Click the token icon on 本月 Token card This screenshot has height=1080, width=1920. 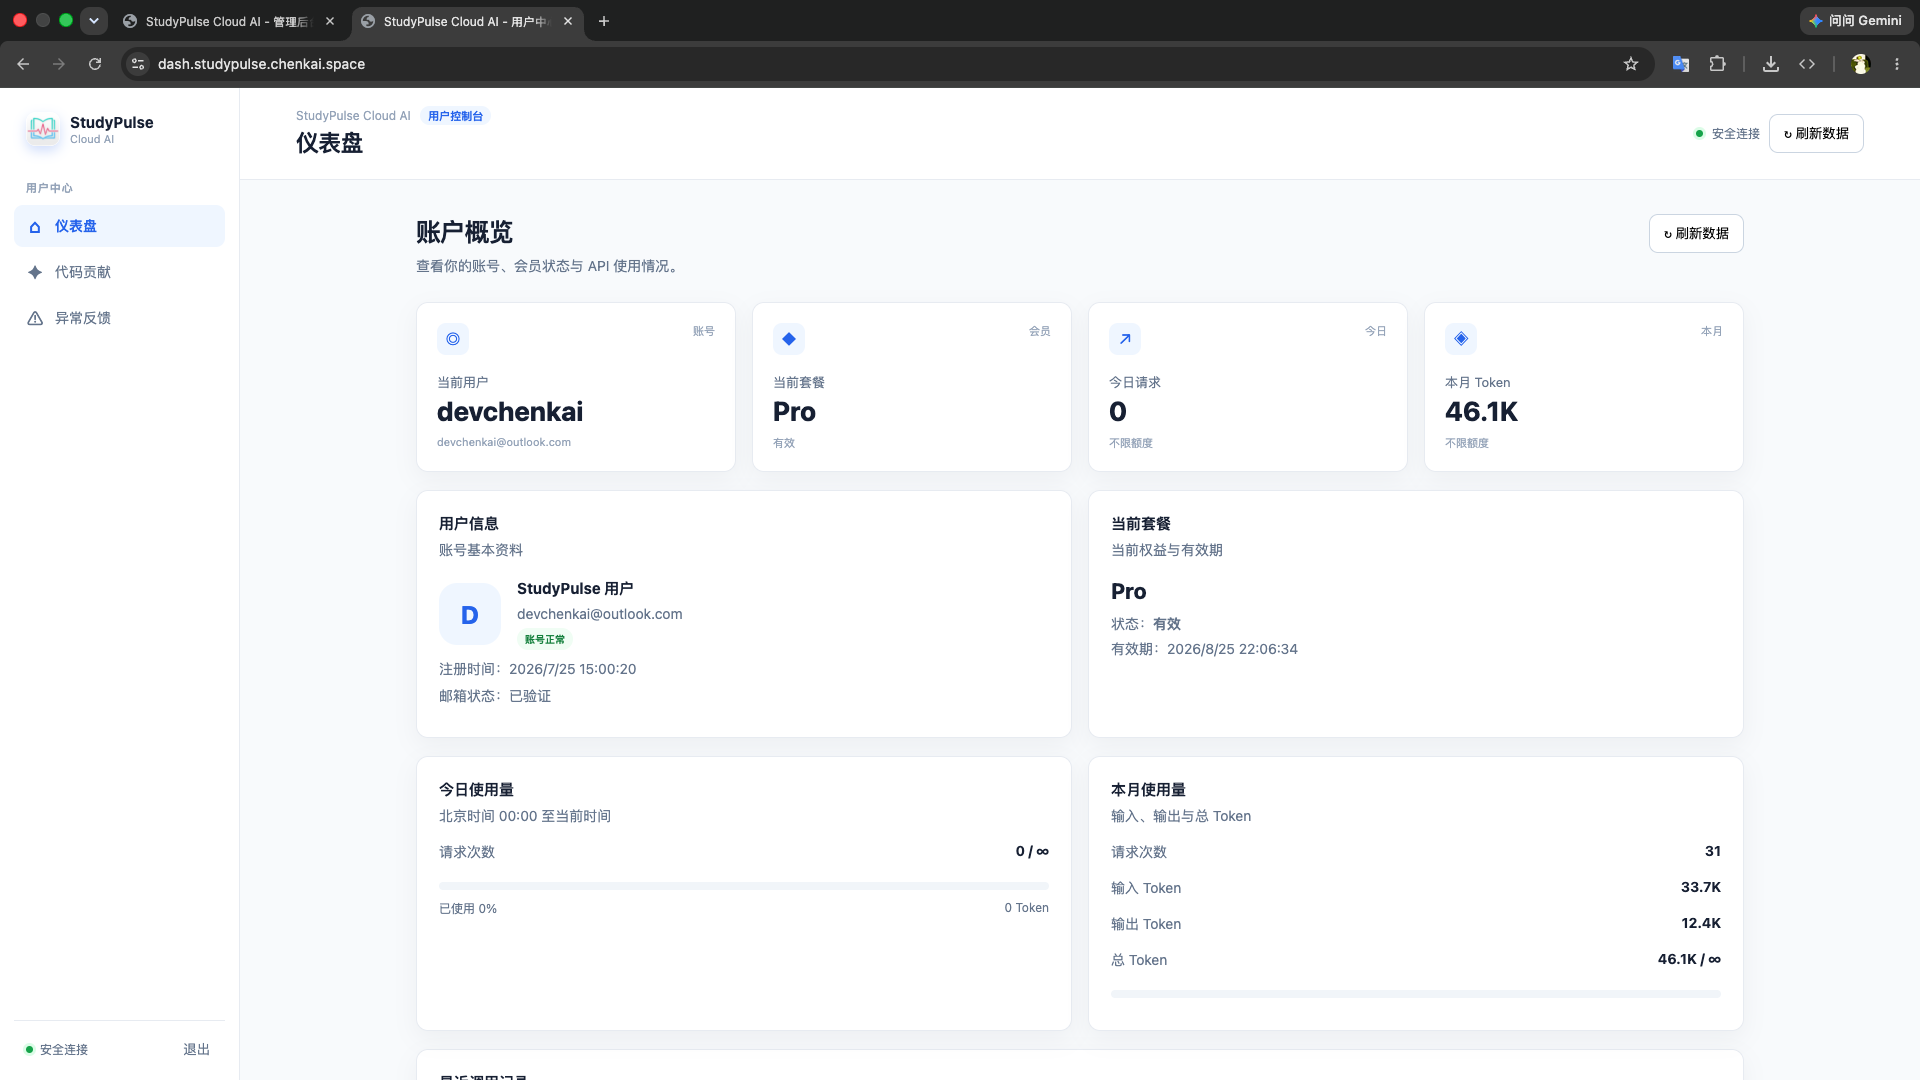tap(1461, 339)
